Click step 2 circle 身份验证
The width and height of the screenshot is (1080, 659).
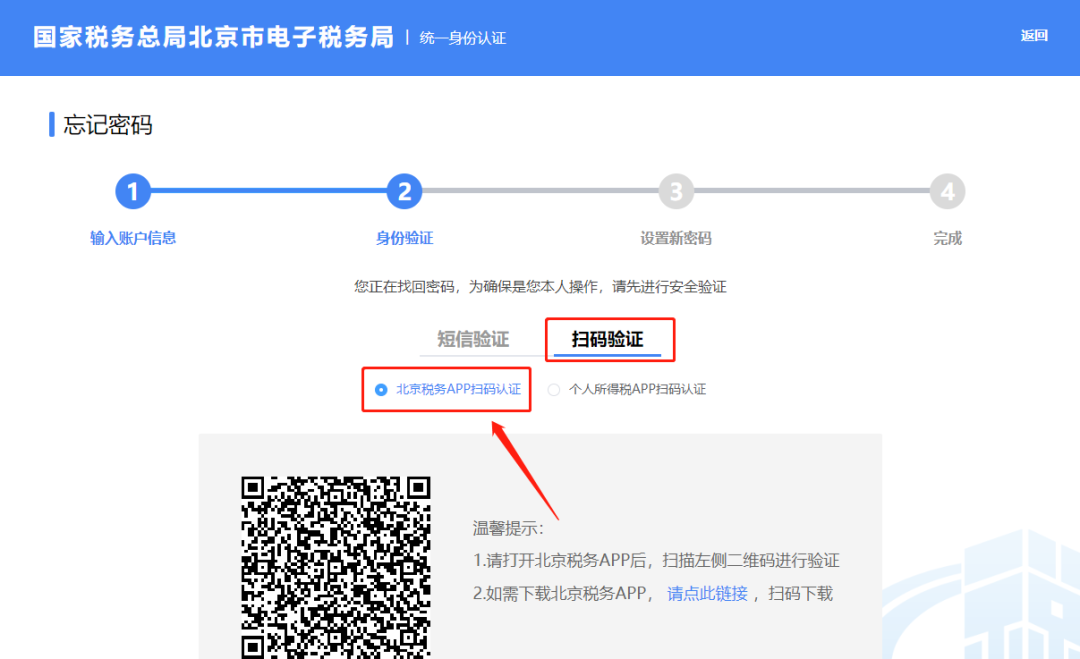(x=404, y=191)
